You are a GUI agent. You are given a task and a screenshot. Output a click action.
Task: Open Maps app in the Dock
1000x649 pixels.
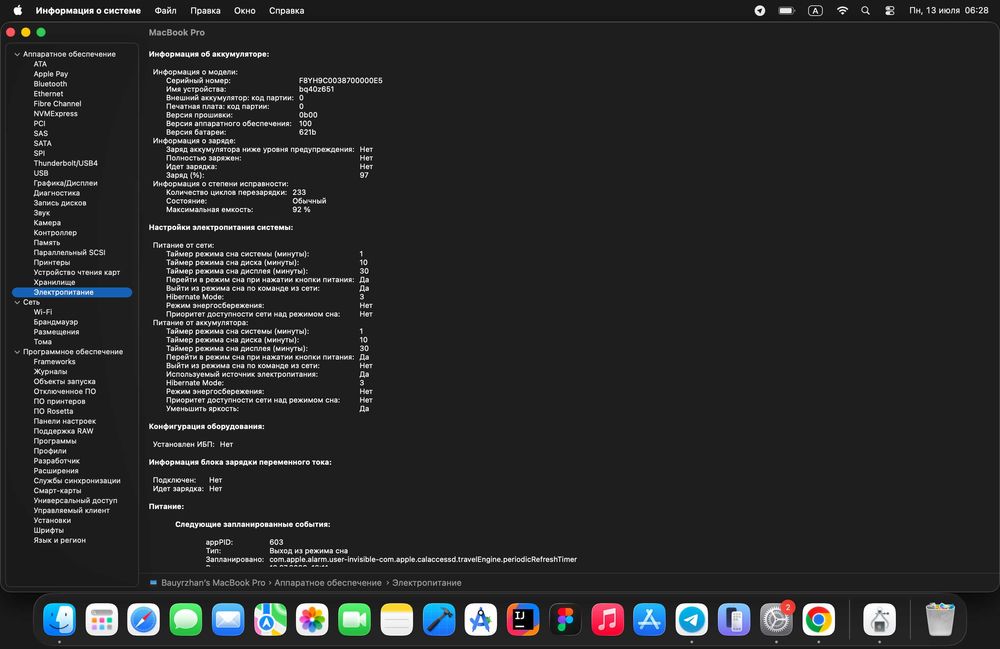coord(270,619)
